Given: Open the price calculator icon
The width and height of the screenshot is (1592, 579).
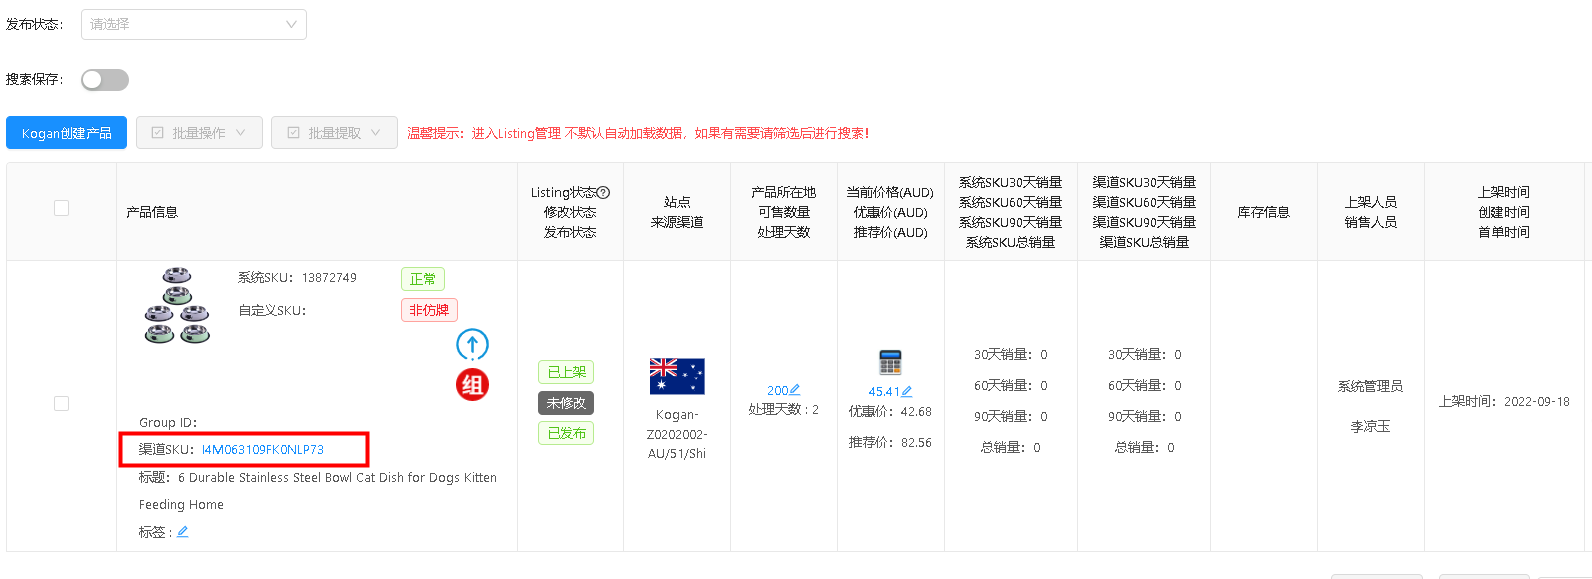Looking at the screenshot, I should [890, 362].
